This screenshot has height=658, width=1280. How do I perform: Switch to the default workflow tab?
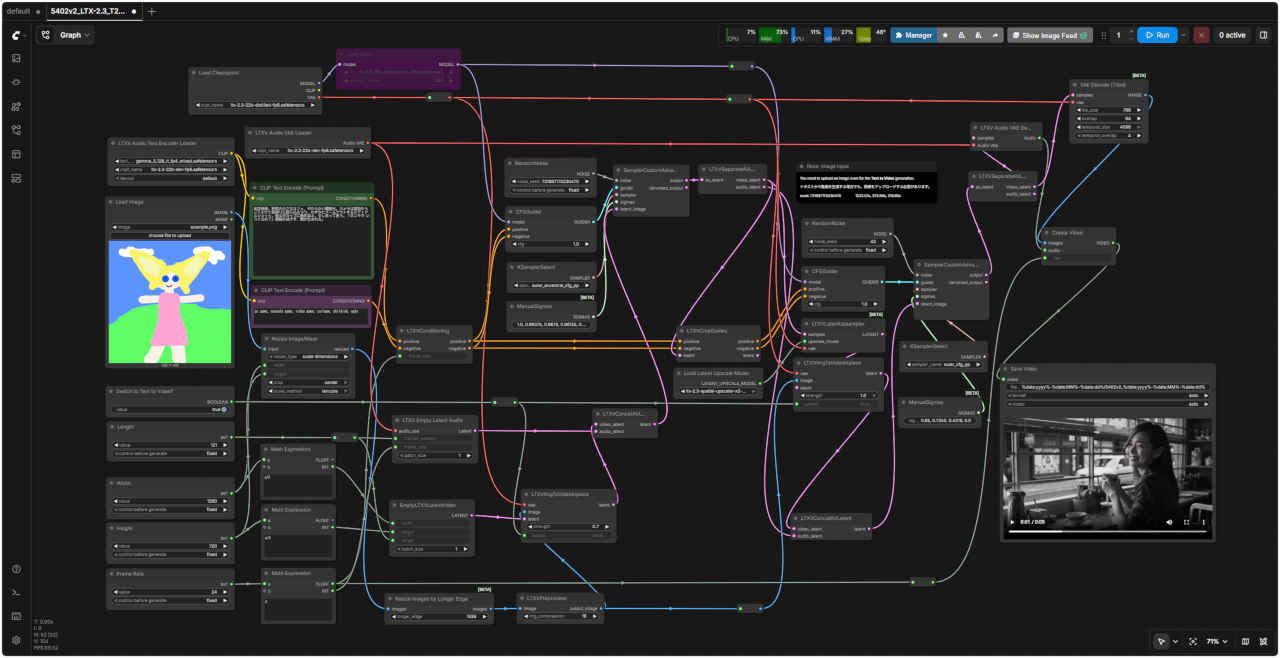(18, 11)
